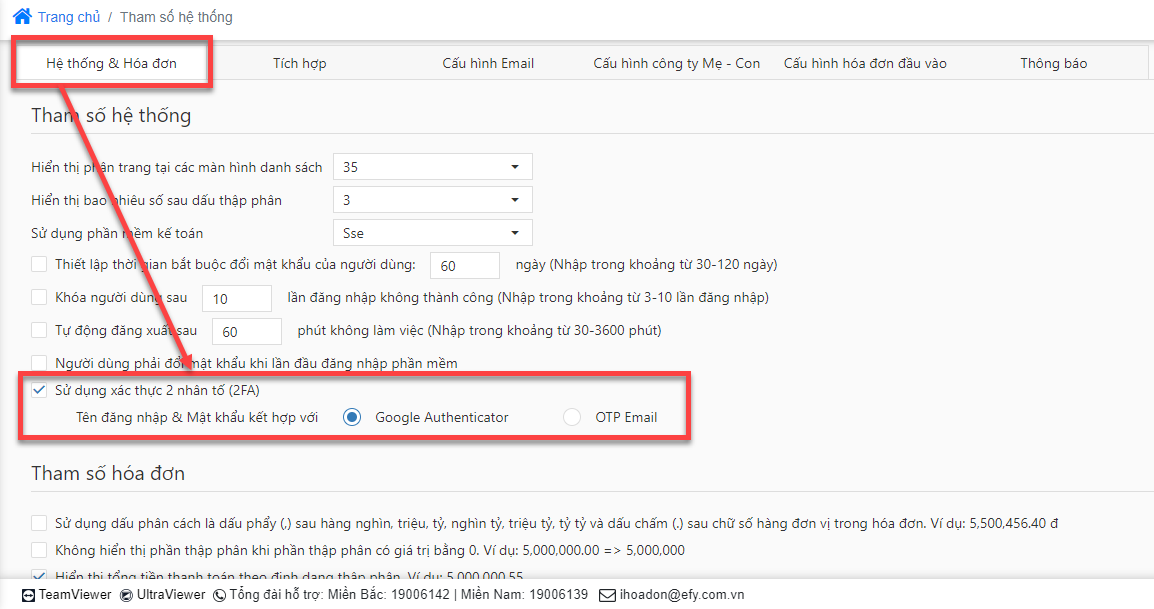Click the TeamViewer icon in footer
The height and width of the screenshot is (609, 1154).
(28, 595)
